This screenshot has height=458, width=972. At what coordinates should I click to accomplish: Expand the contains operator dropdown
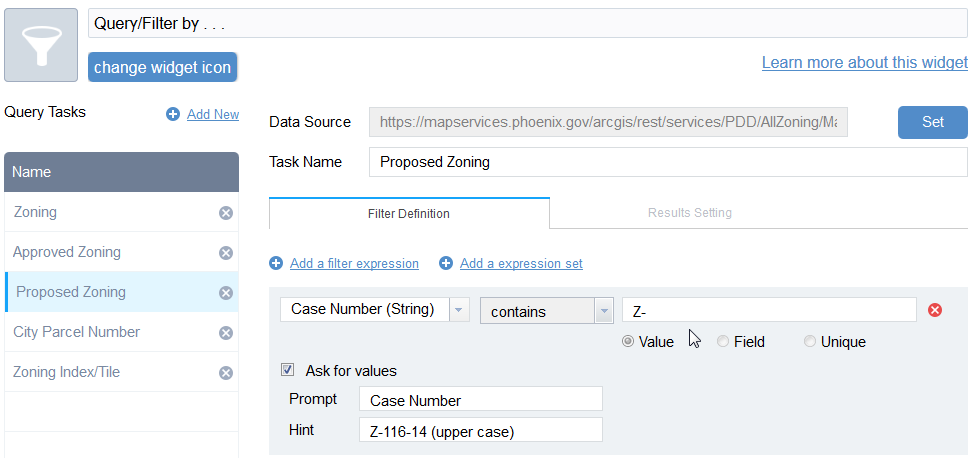coord(604,311)
